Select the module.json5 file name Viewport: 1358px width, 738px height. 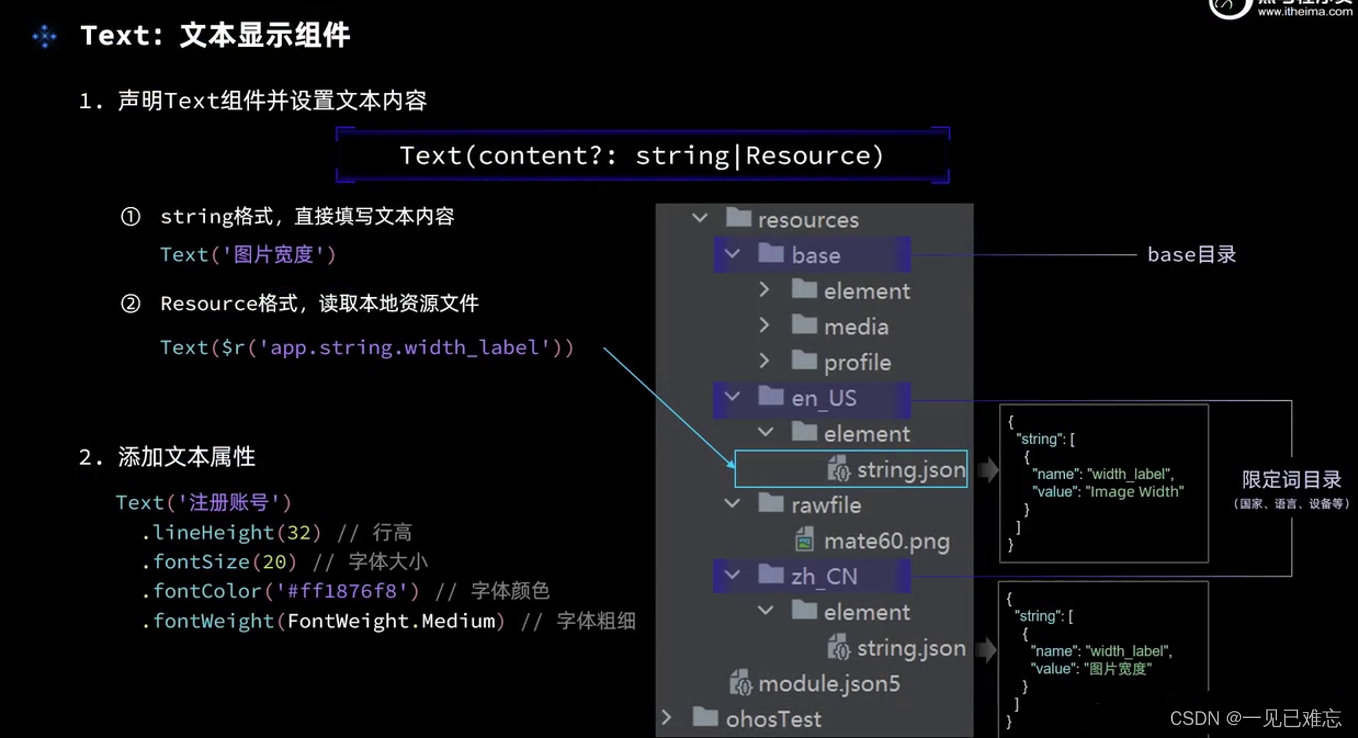click(829, 684)
